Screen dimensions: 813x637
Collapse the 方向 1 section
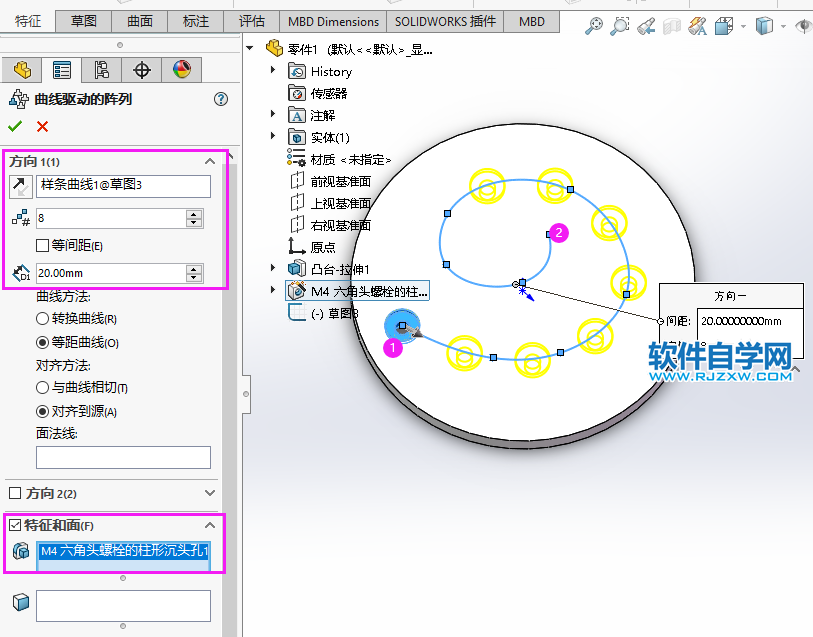pyautogui.click(x=209, y=160)
